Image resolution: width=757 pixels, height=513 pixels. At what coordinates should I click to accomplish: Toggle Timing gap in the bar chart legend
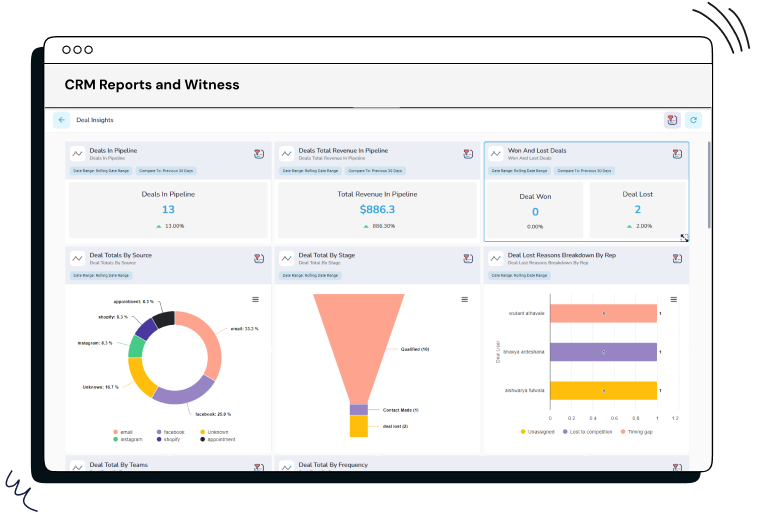[x=636, y=432]
